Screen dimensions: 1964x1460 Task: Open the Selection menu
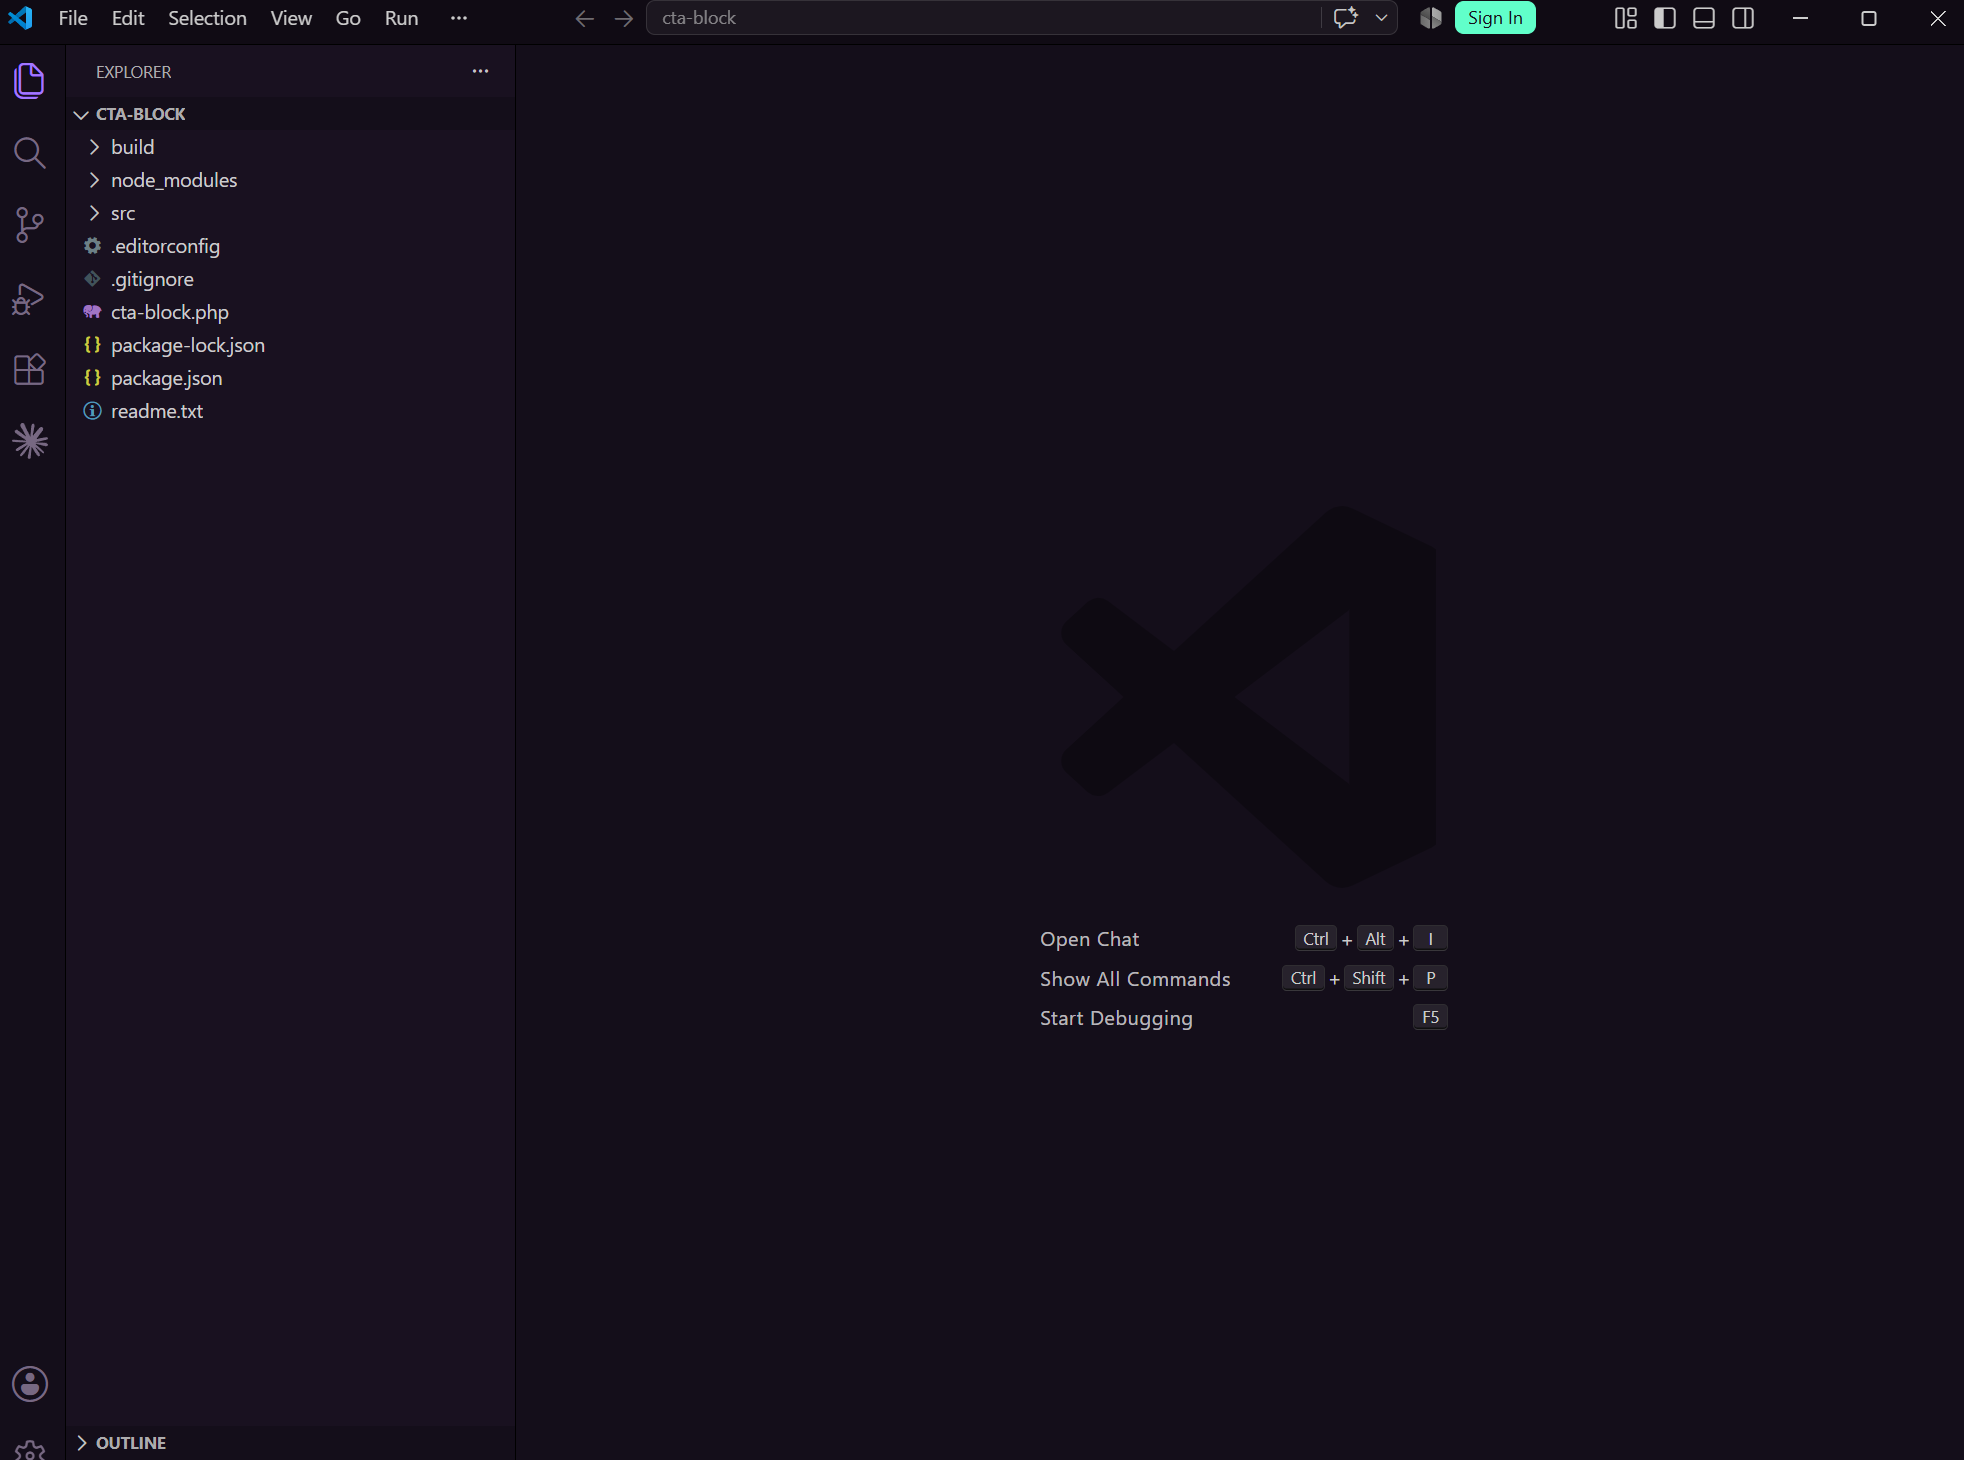(207, 18)
